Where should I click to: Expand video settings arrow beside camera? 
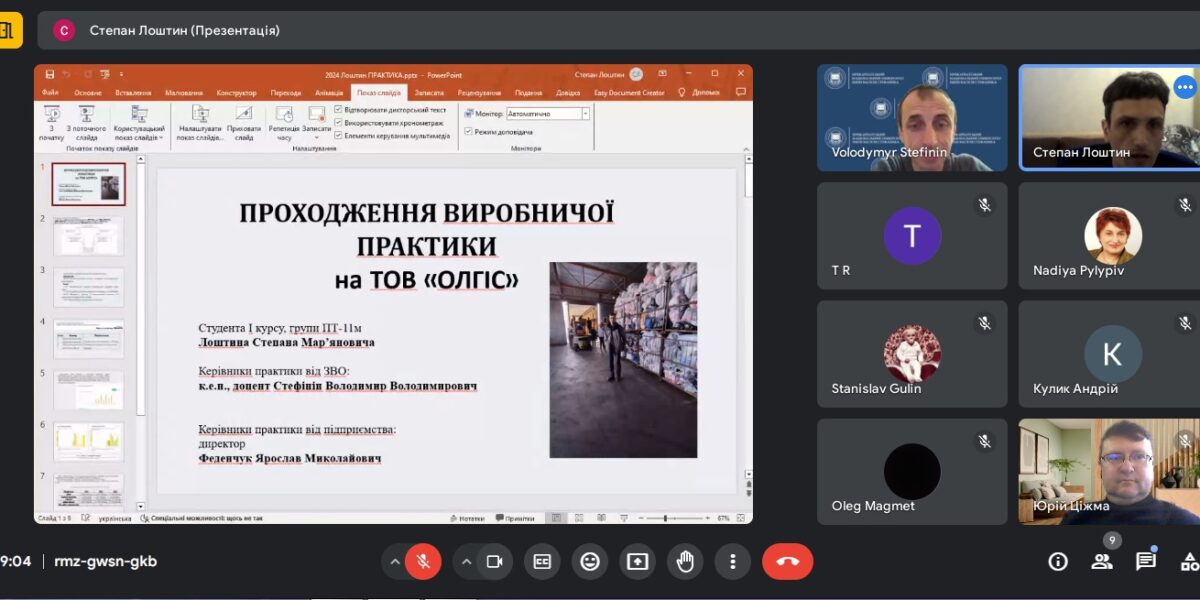coord(466,561)
